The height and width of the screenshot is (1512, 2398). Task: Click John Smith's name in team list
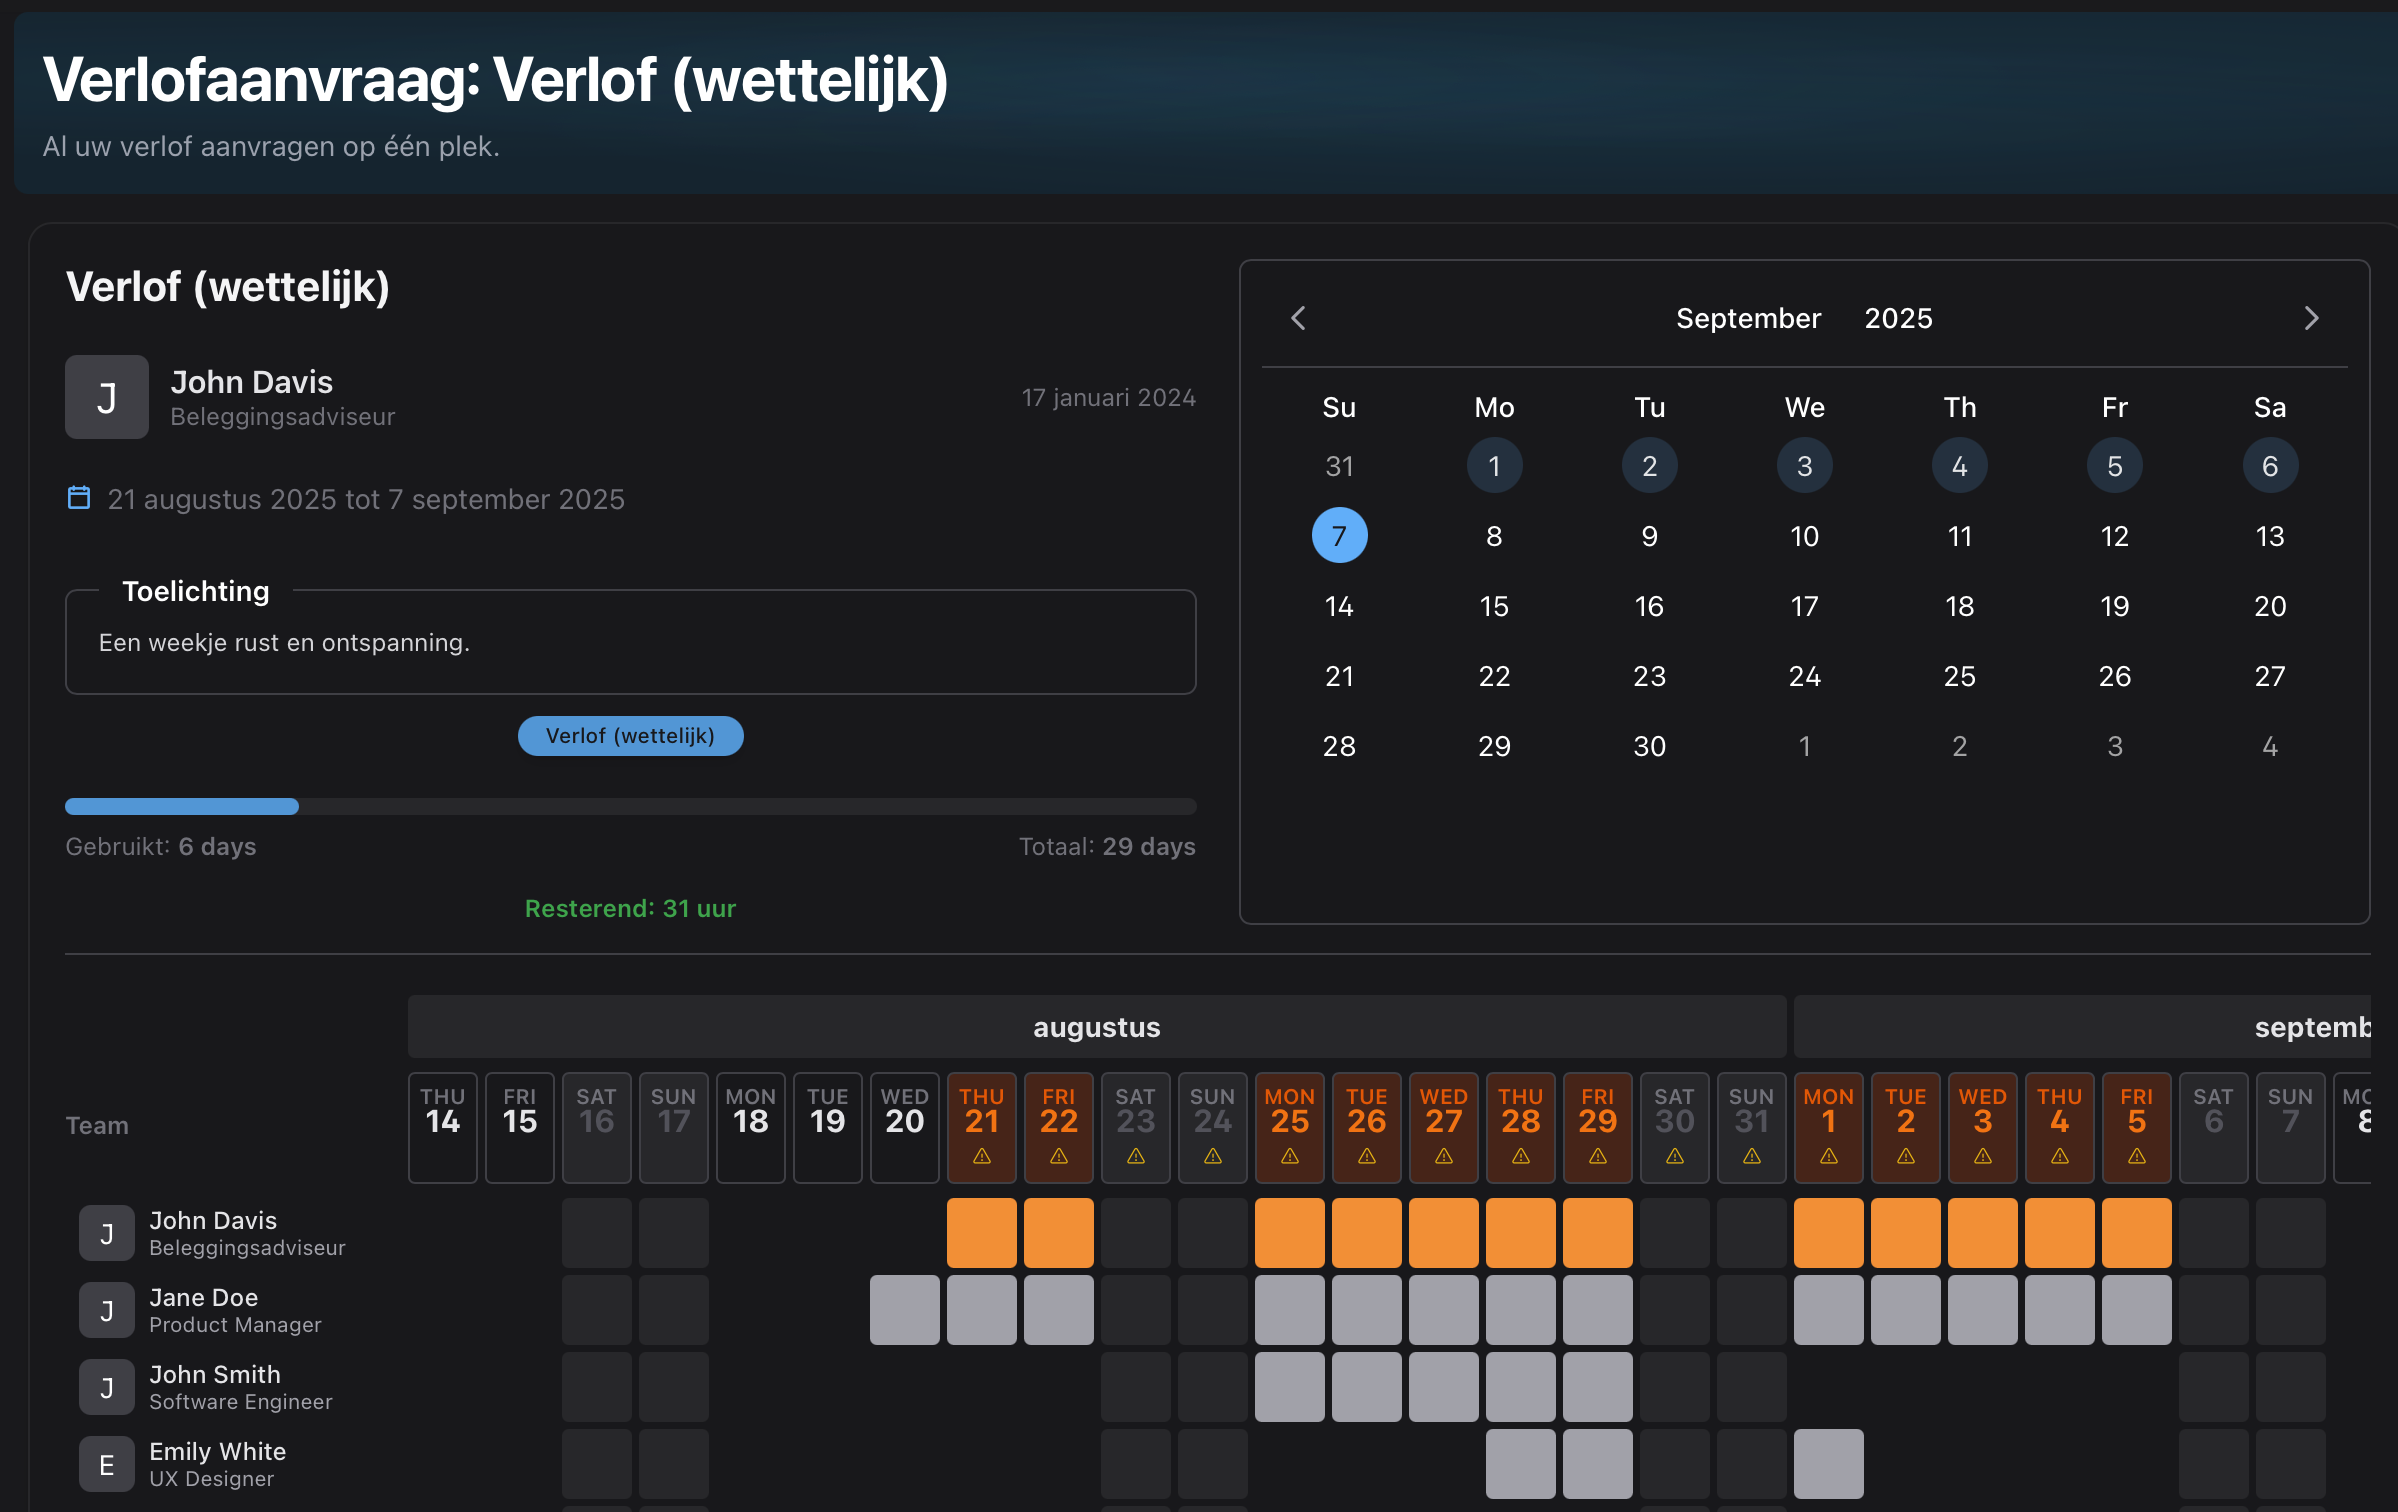pos(215,1374)
